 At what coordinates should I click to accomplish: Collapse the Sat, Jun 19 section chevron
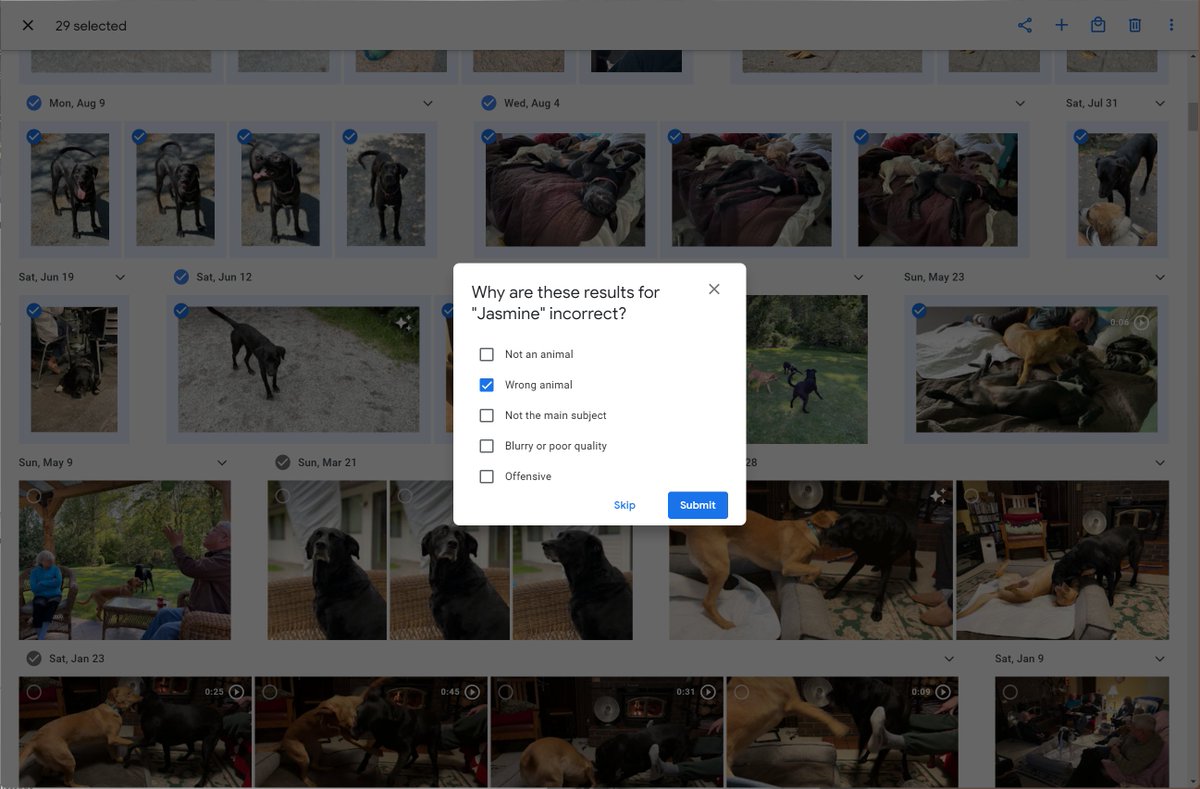[x=120, y=277]
